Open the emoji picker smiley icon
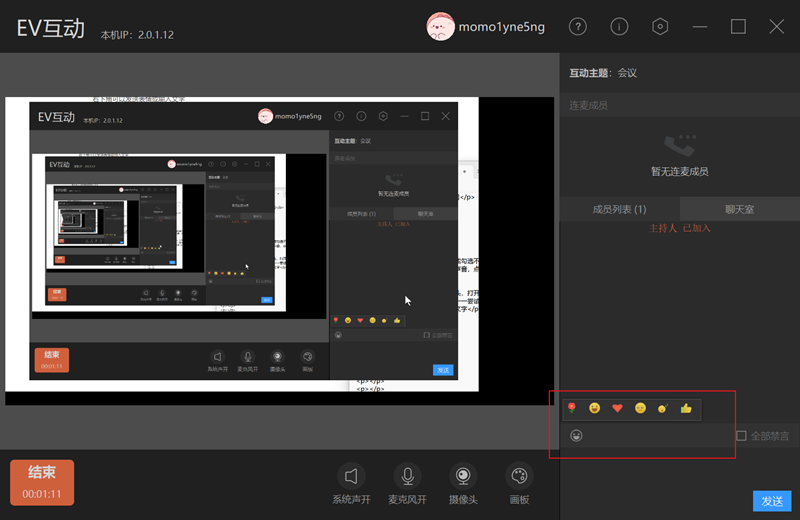The height and width of the screenshot is (520, 800). point(576,435)
